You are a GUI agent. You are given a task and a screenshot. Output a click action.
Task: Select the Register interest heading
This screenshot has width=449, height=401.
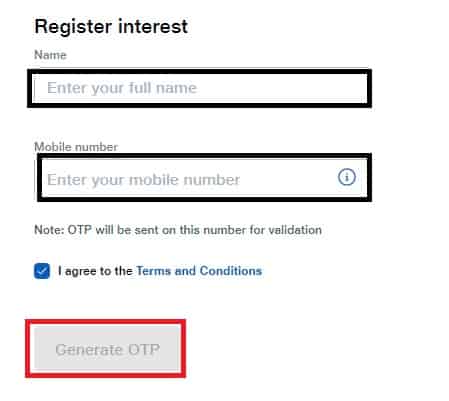[111, 26]
